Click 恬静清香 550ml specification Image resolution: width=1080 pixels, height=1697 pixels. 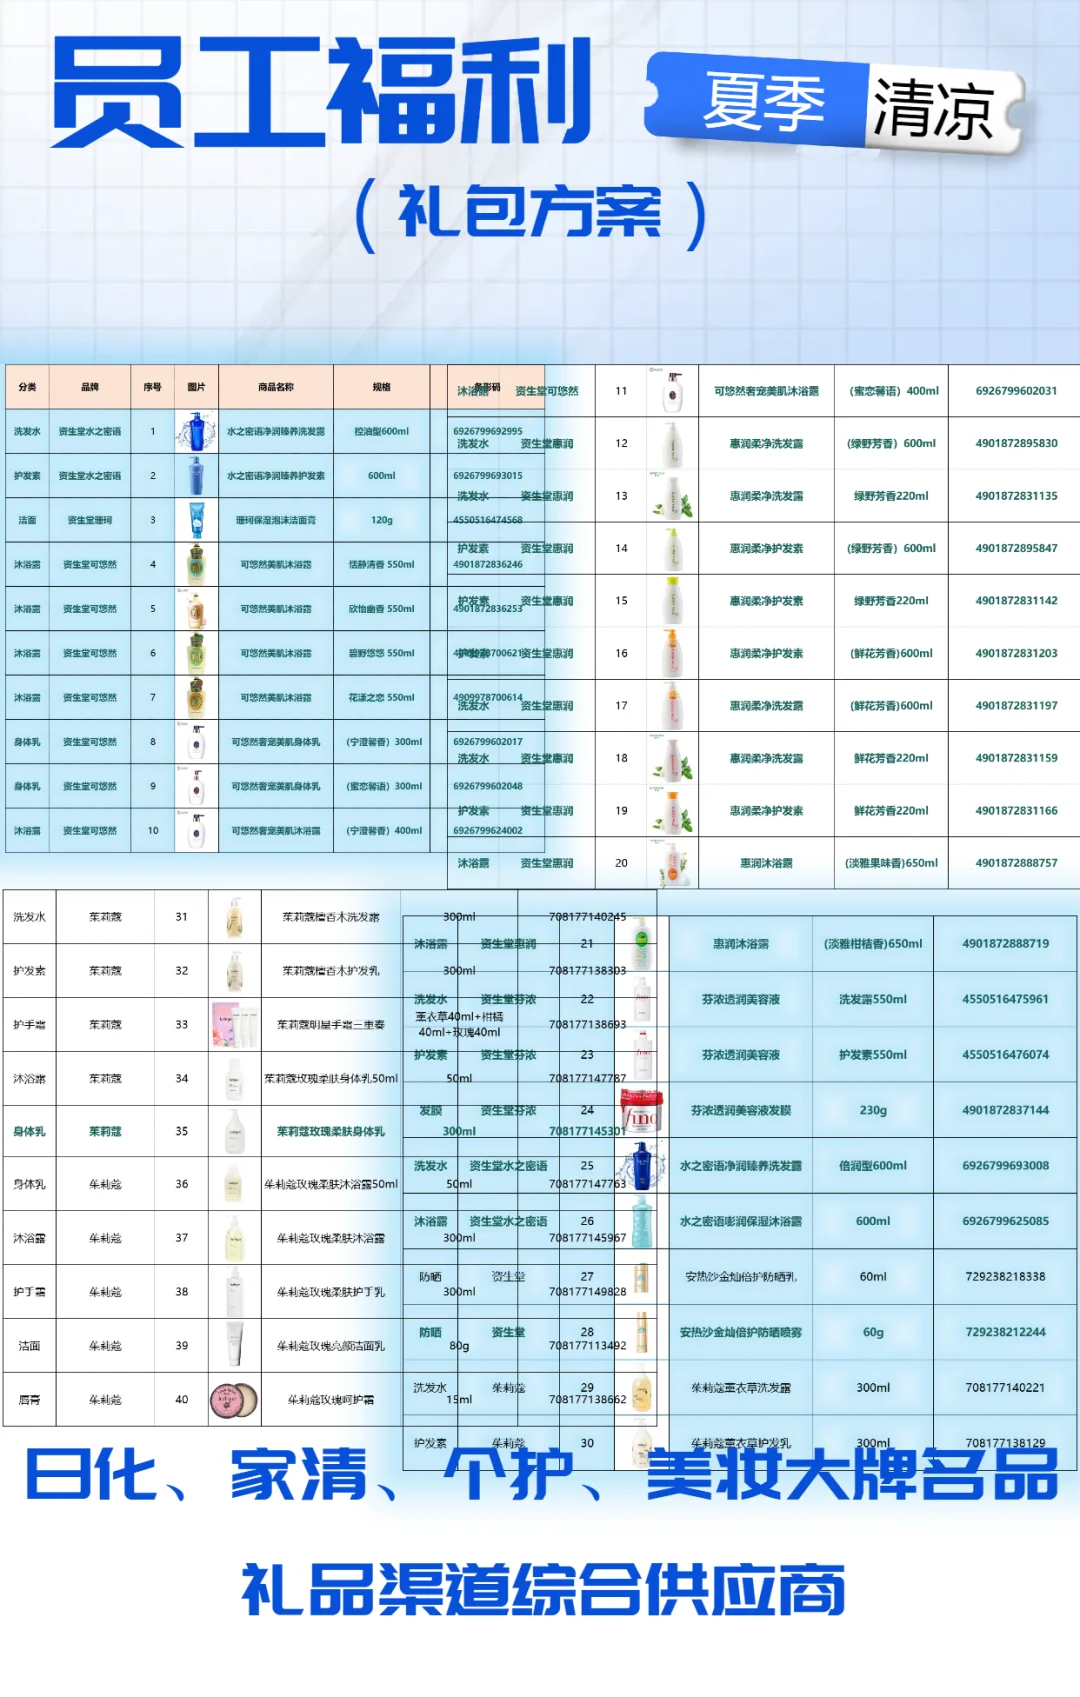coord(382,564)
